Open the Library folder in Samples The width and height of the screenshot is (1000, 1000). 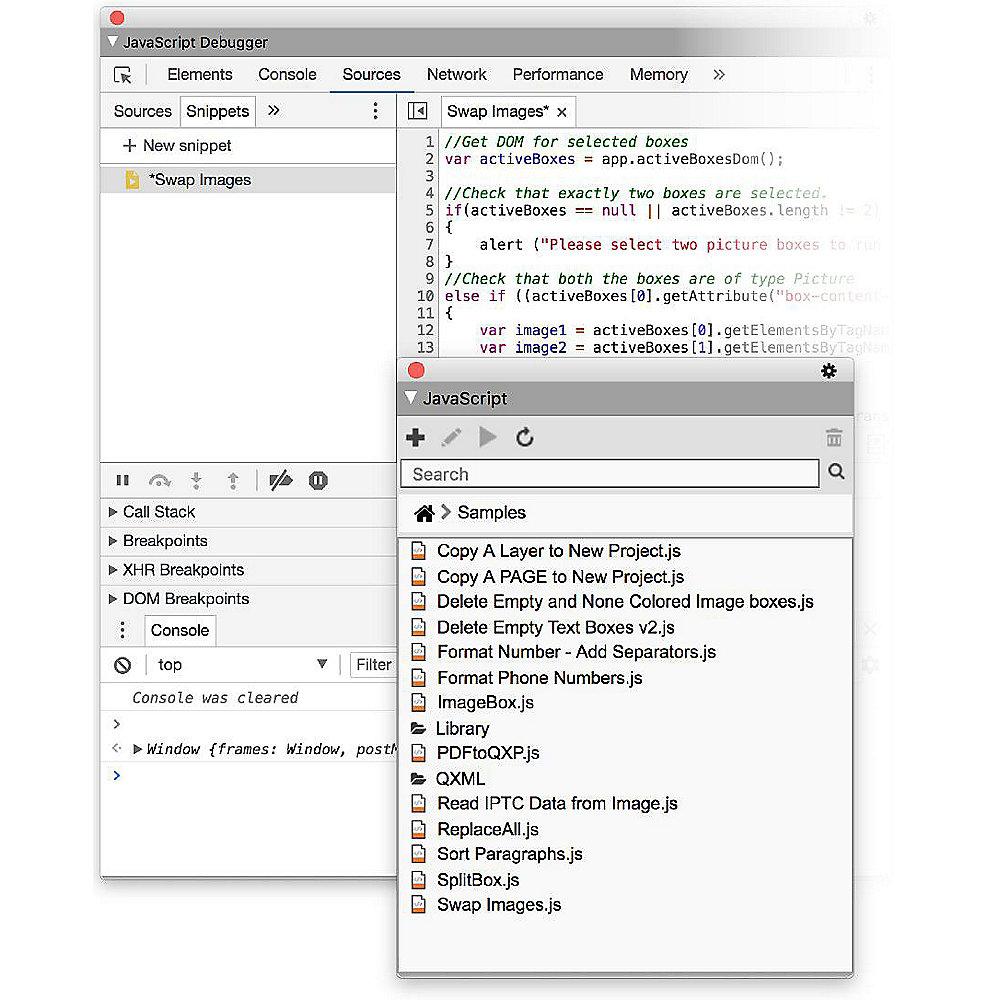coord(461,729)
